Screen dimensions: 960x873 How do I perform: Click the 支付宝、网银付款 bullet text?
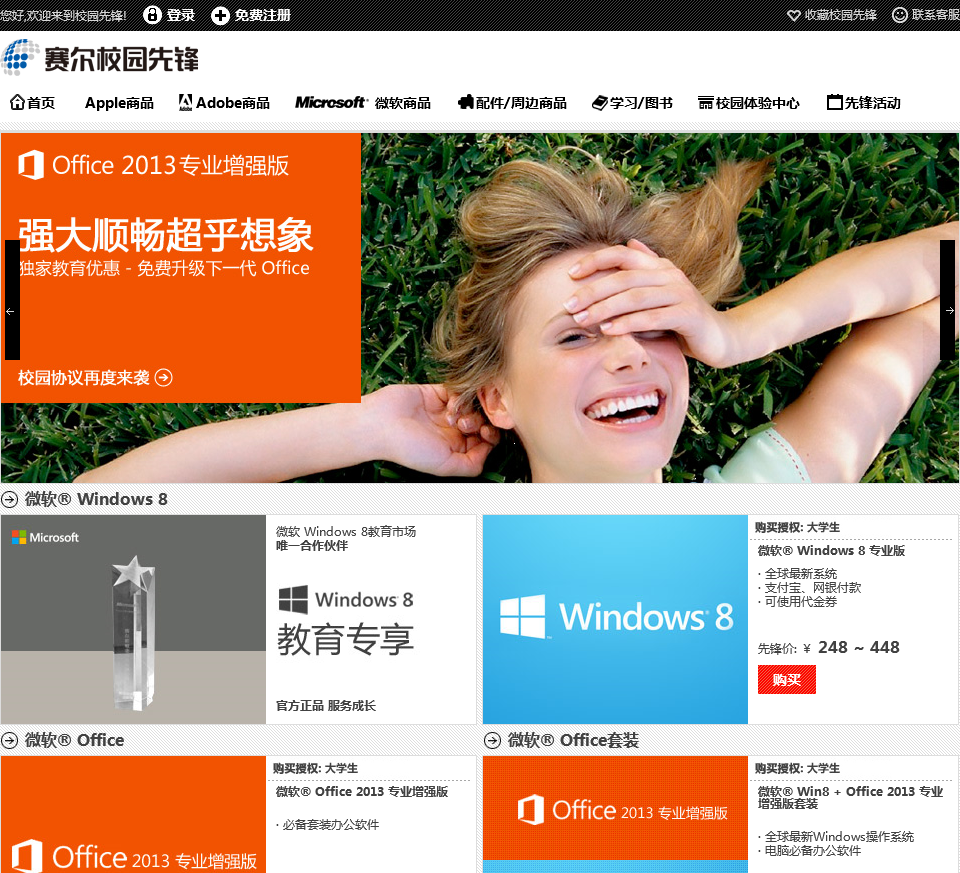point(812,588)
